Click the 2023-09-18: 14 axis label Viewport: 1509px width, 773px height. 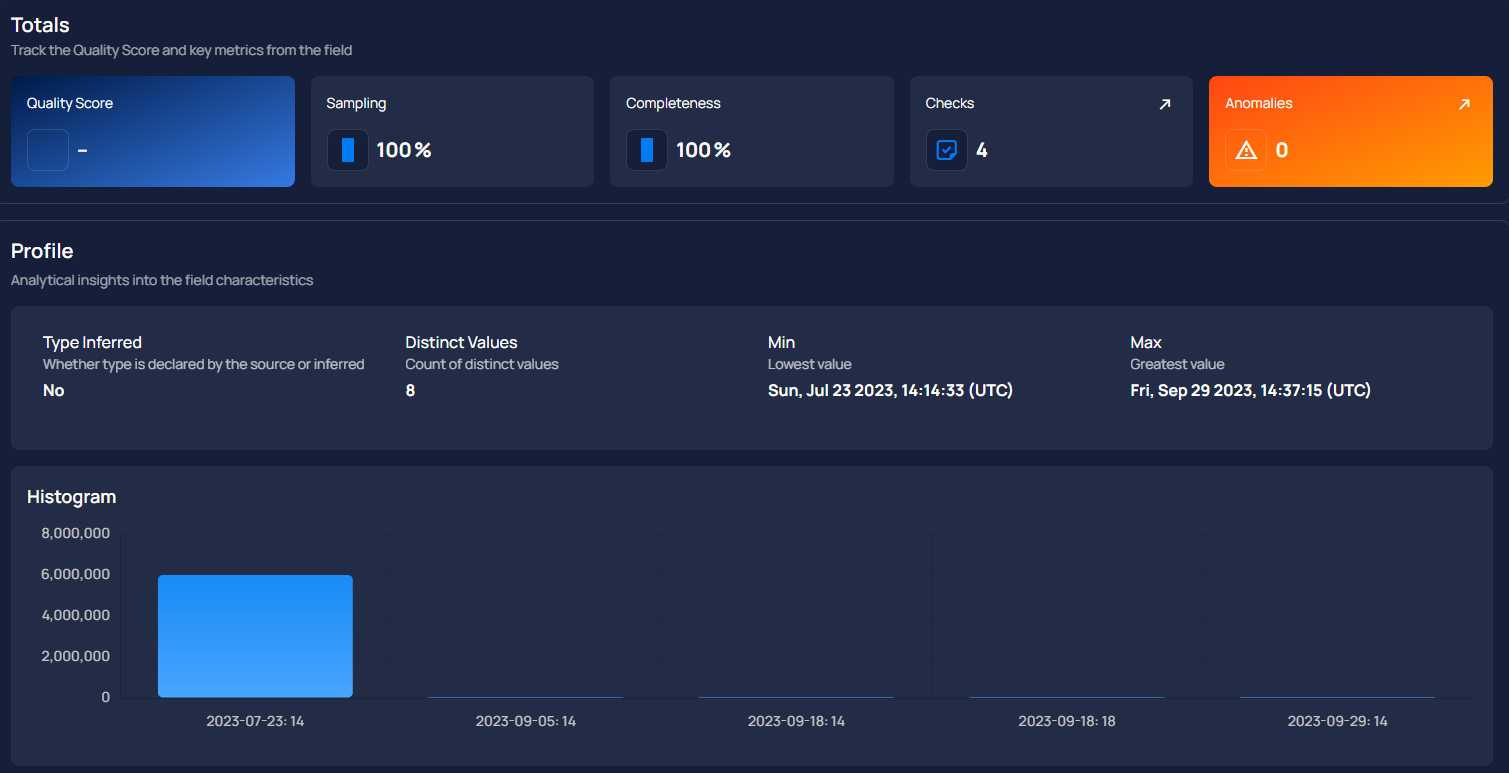point(796,721)
